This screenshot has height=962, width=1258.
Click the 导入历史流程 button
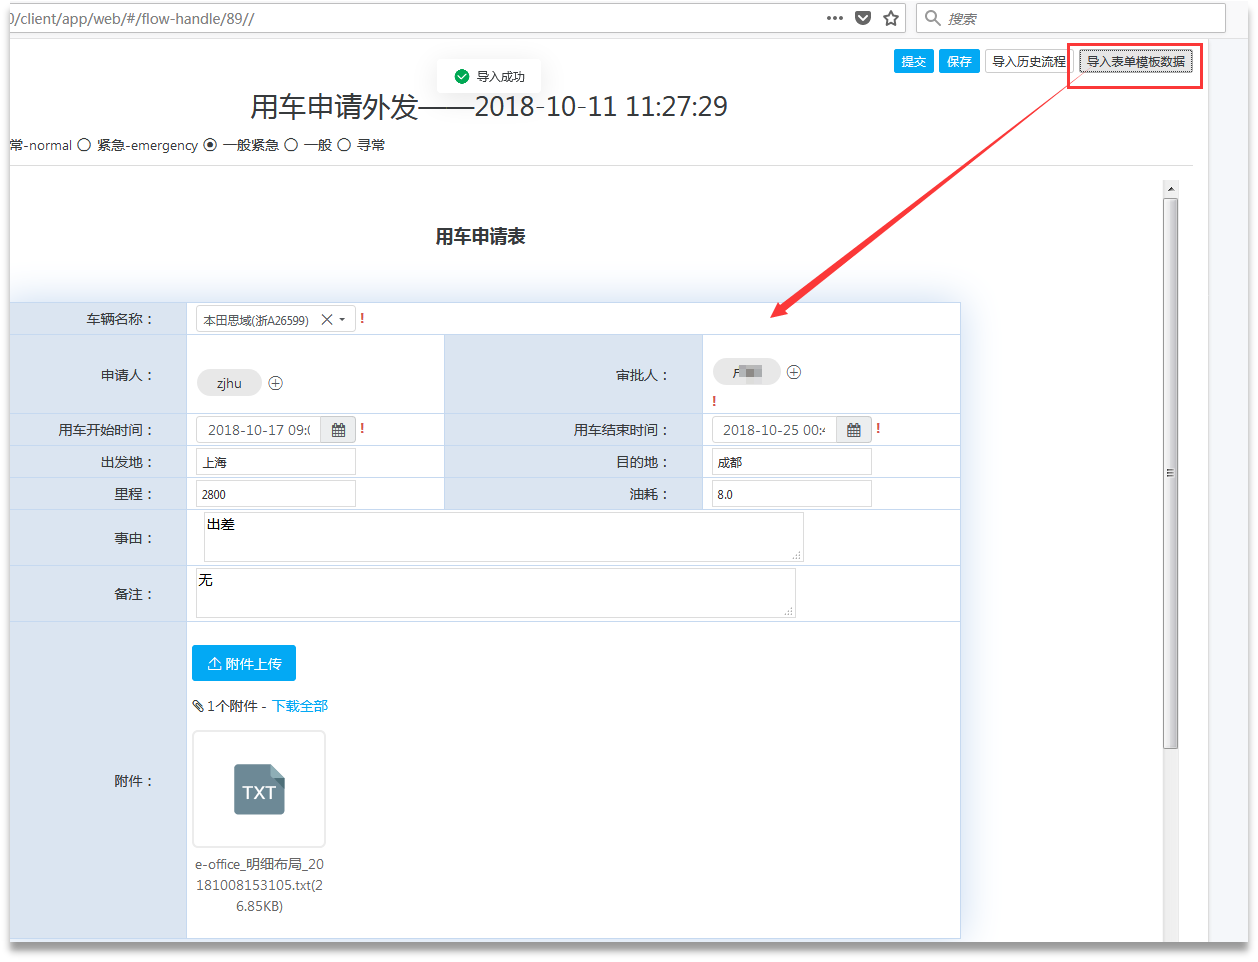(x=1028, y=61)
